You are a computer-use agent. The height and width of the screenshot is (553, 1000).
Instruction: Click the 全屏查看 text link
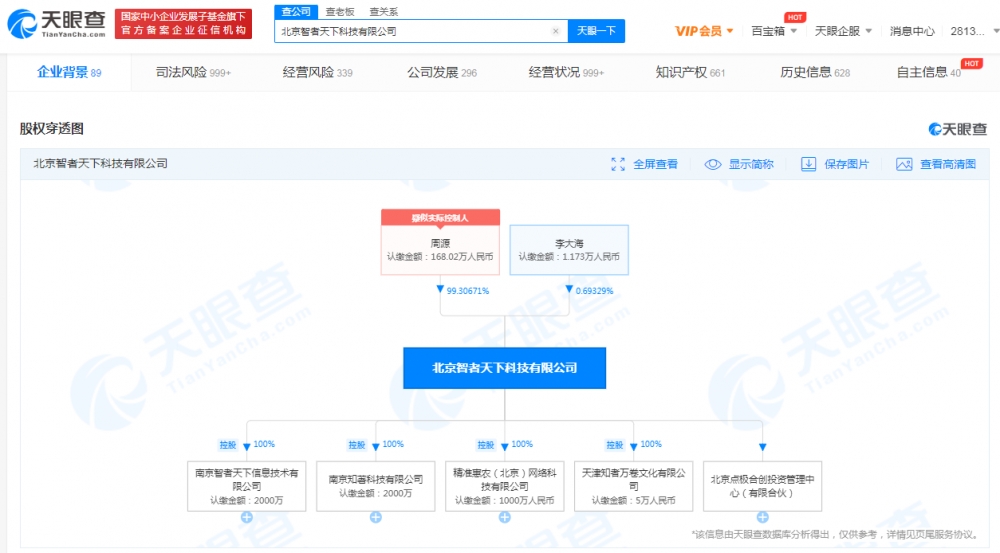point(655,165)
